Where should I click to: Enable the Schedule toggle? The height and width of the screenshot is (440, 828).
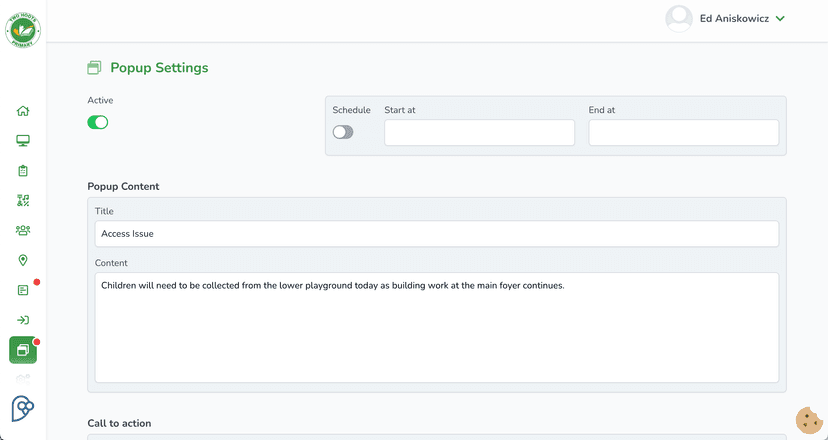343,132
